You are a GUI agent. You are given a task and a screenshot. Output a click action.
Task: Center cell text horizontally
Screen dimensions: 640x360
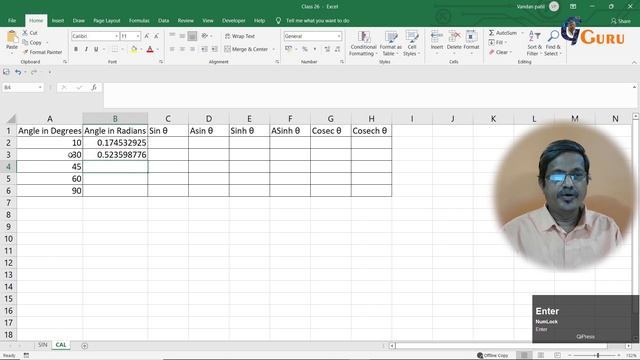tap(182, 49)
